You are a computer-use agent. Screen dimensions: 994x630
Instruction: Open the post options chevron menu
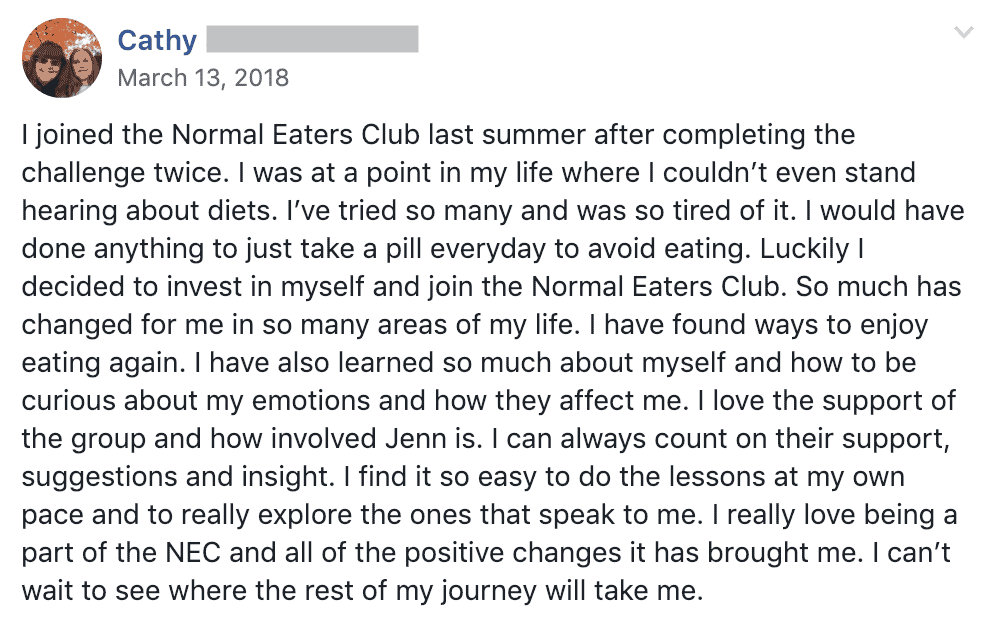pyautogui.click(x=964, y=32)
